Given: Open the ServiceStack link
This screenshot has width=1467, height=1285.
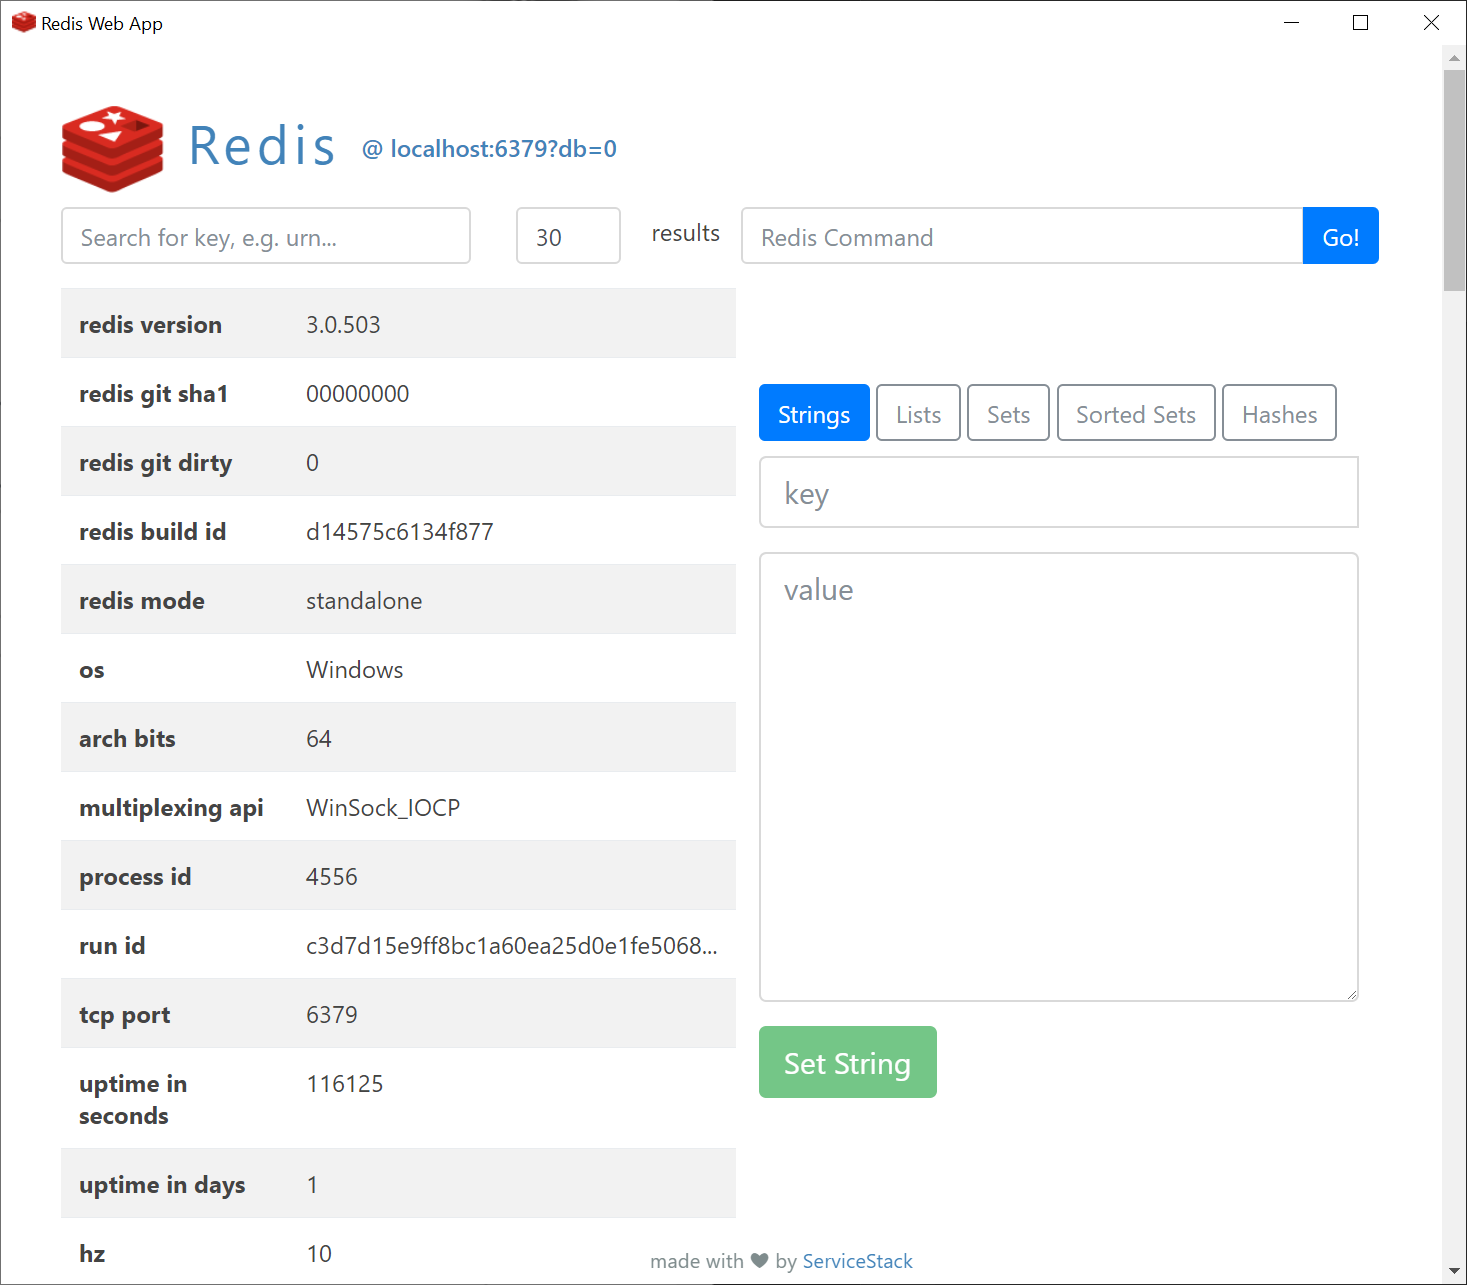Looking at the screenshot, I should (858, 1261).
